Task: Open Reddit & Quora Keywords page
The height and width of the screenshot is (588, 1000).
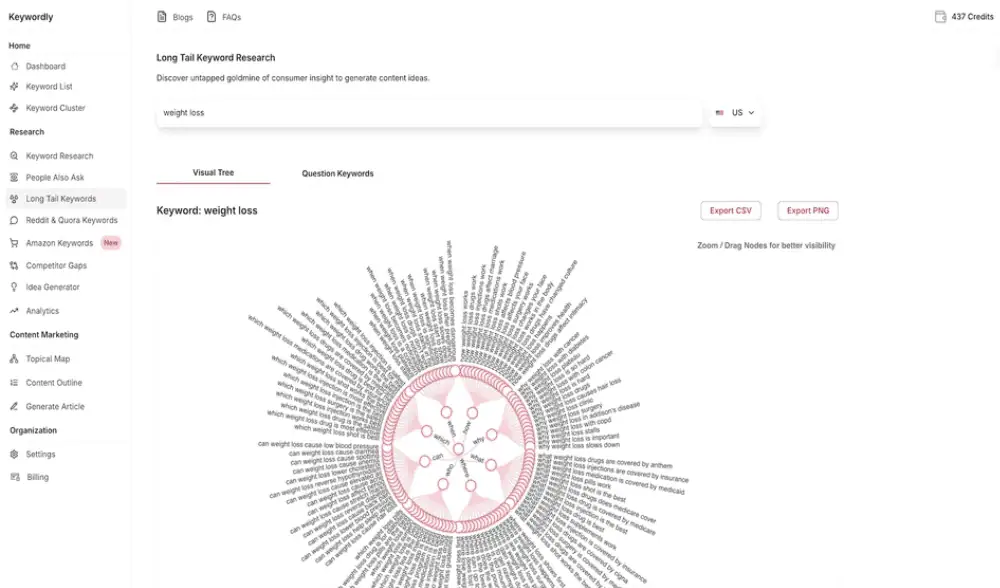Action: (71, 220)
